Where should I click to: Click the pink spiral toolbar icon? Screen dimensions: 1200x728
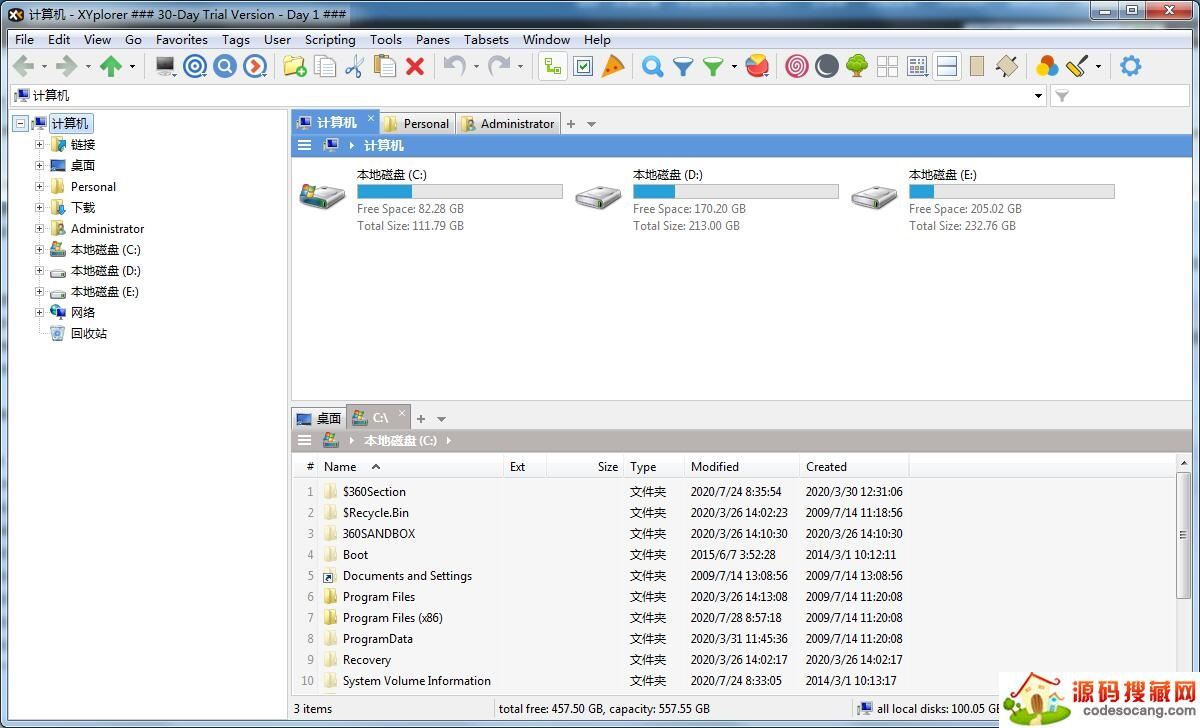(x=796, y=67)
